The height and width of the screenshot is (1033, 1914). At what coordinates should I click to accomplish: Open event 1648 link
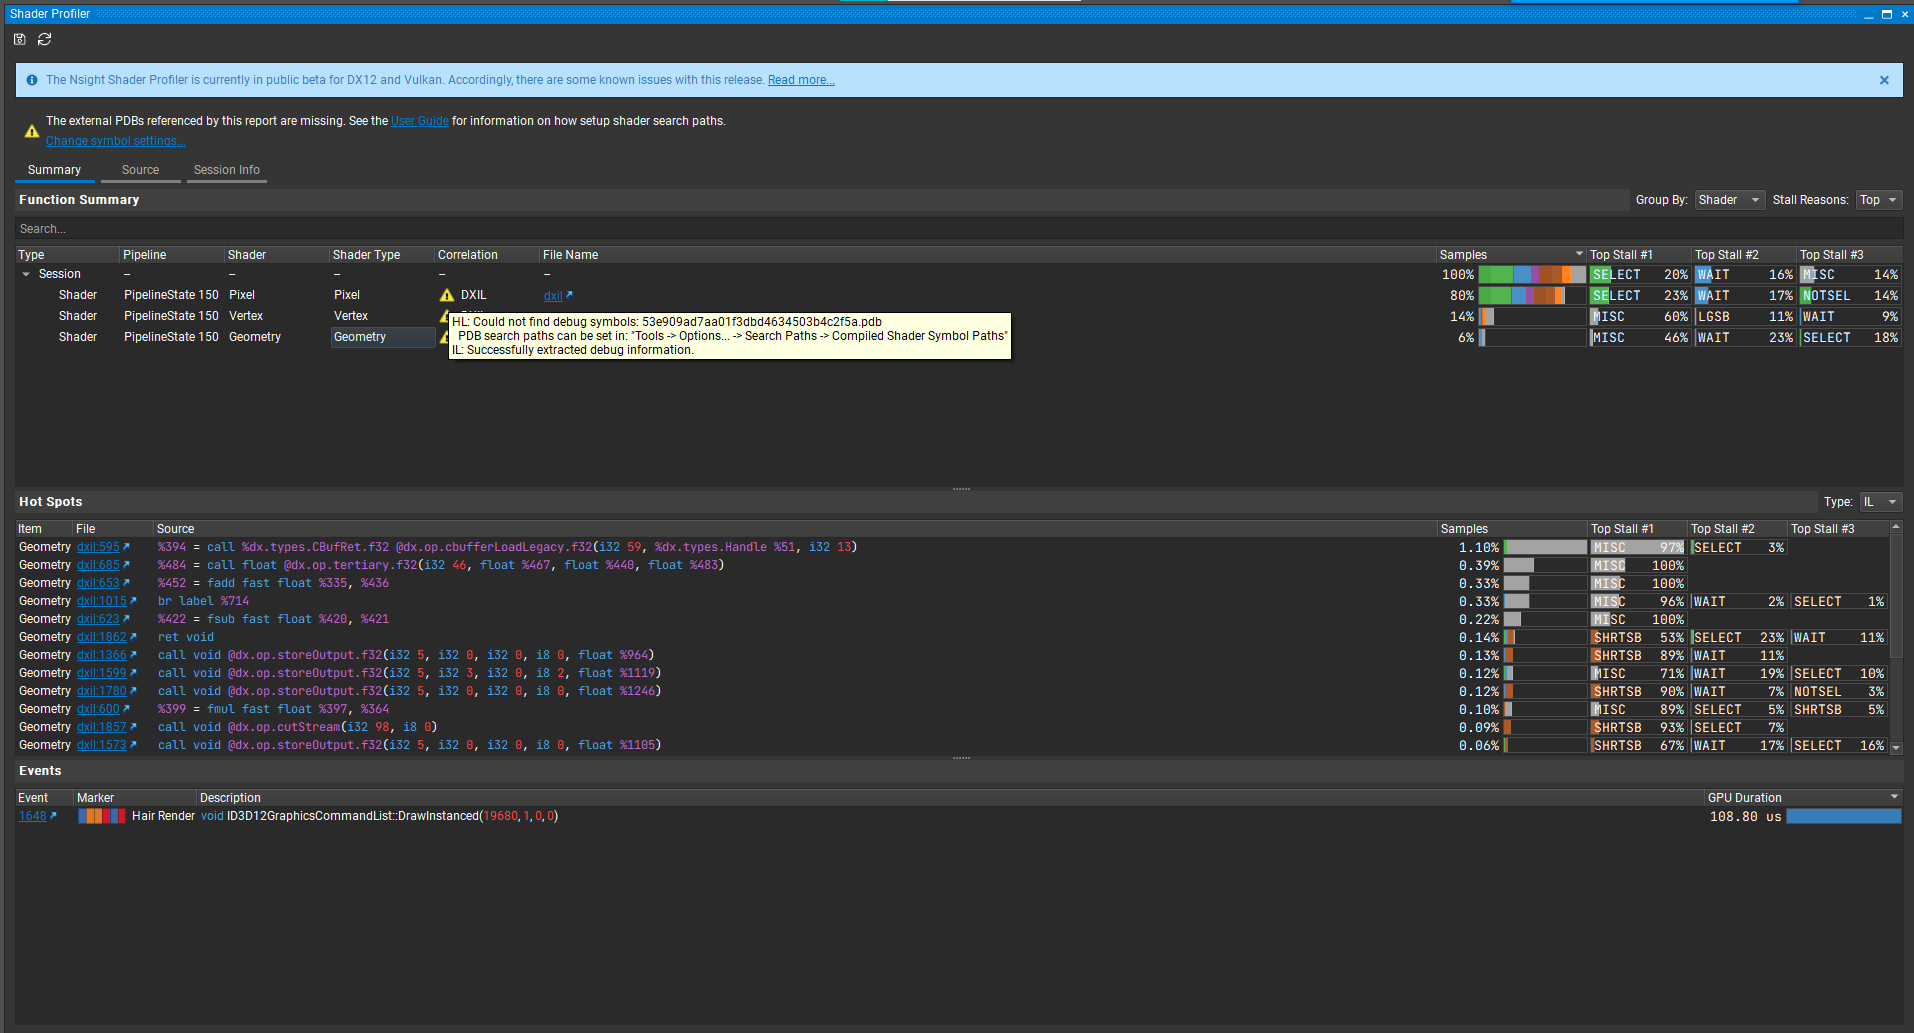tap(33, 816)
